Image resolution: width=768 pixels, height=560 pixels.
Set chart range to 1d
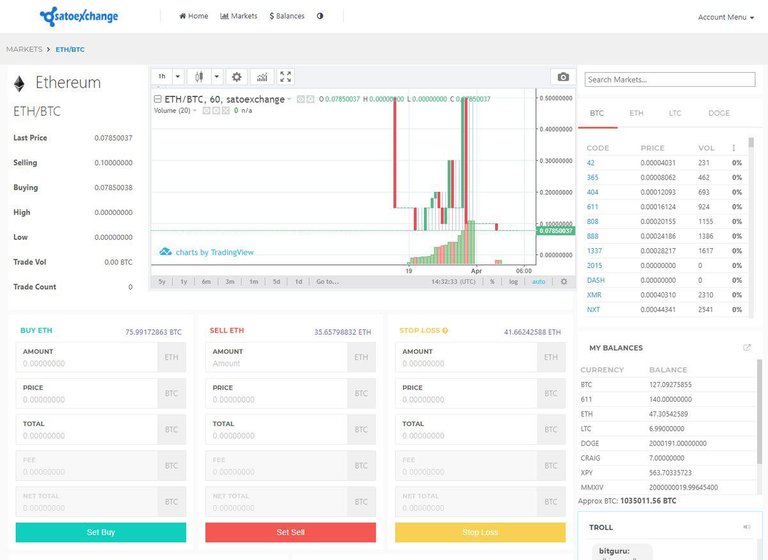pyautogui.click(x=298, y=282)
